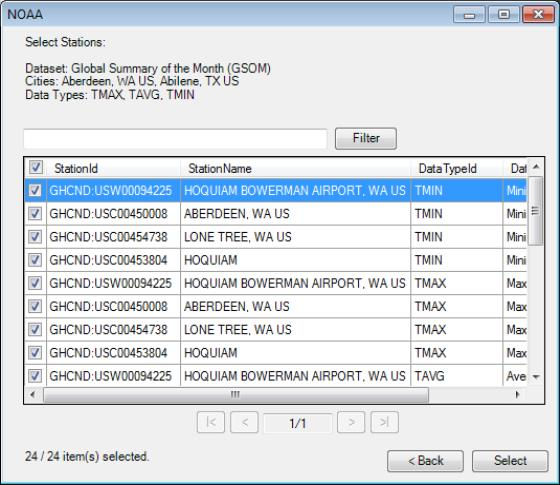Click horizontal scrollbar right arrow

(517, 395)
